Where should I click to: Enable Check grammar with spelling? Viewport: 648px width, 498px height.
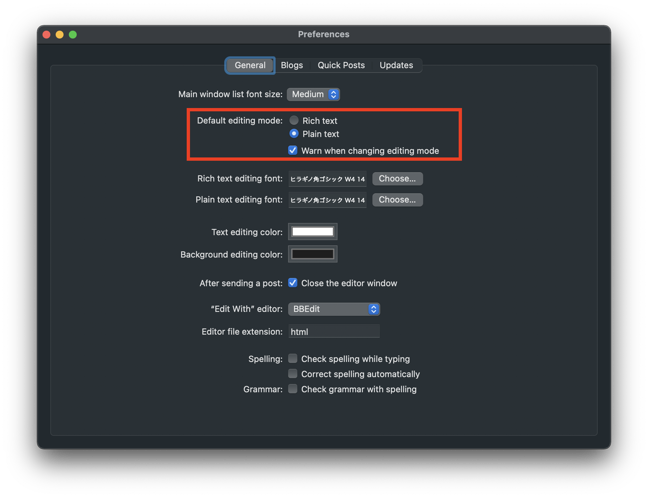tap(293, 389)
